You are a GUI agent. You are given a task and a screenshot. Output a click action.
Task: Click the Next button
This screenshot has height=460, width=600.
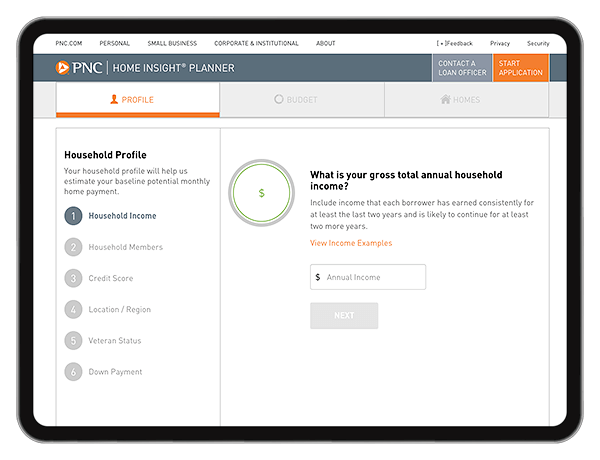point(344,315)
